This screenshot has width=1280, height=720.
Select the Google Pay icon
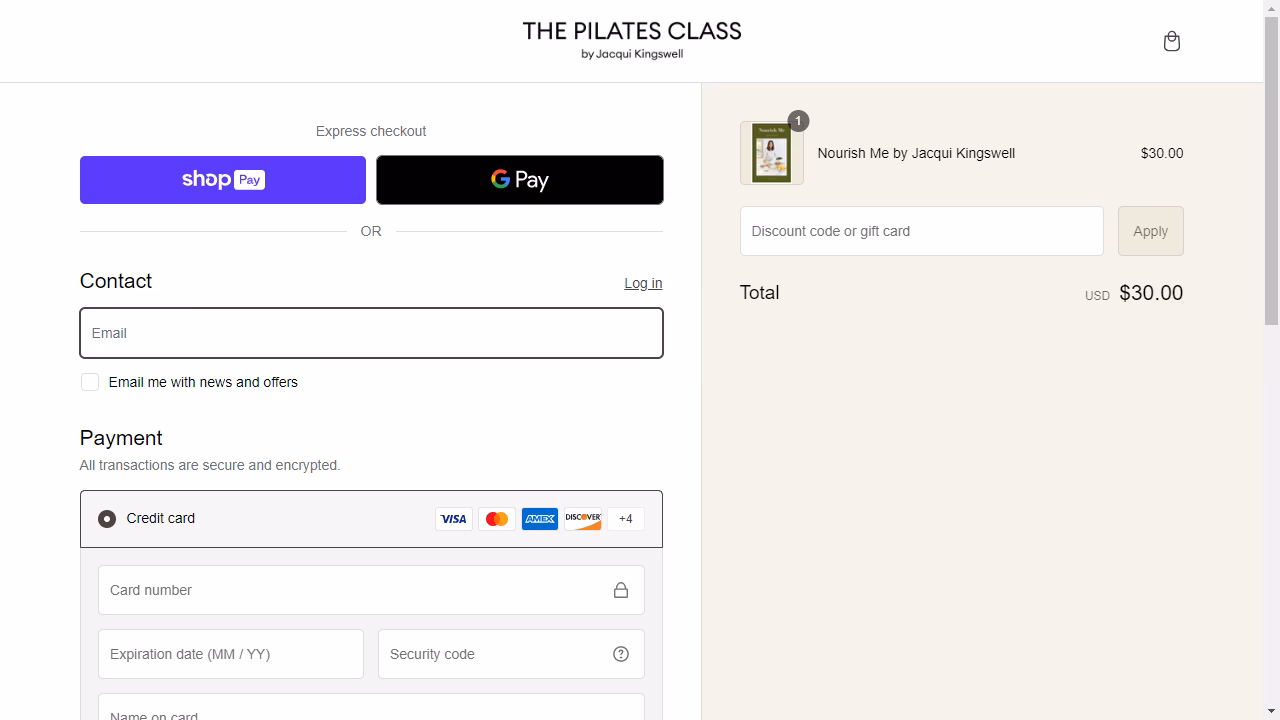tap(519, 180)
